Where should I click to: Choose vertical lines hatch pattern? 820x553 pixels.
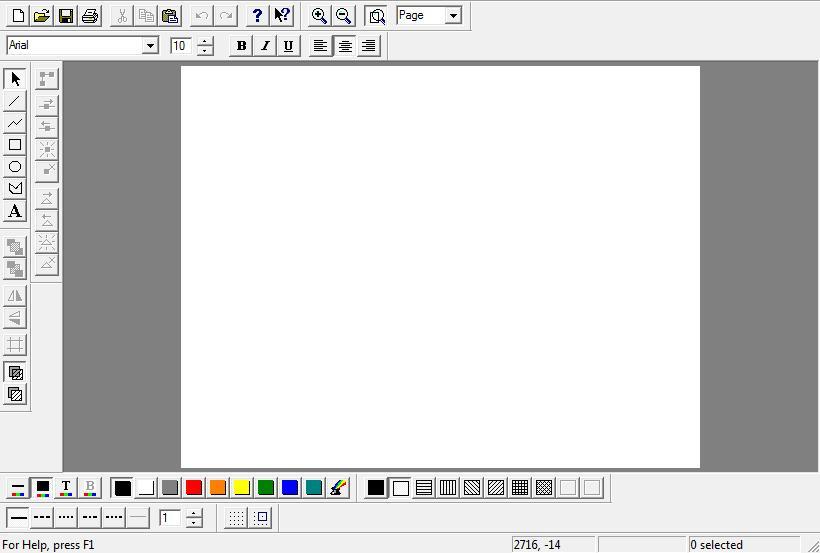point(448,488)
